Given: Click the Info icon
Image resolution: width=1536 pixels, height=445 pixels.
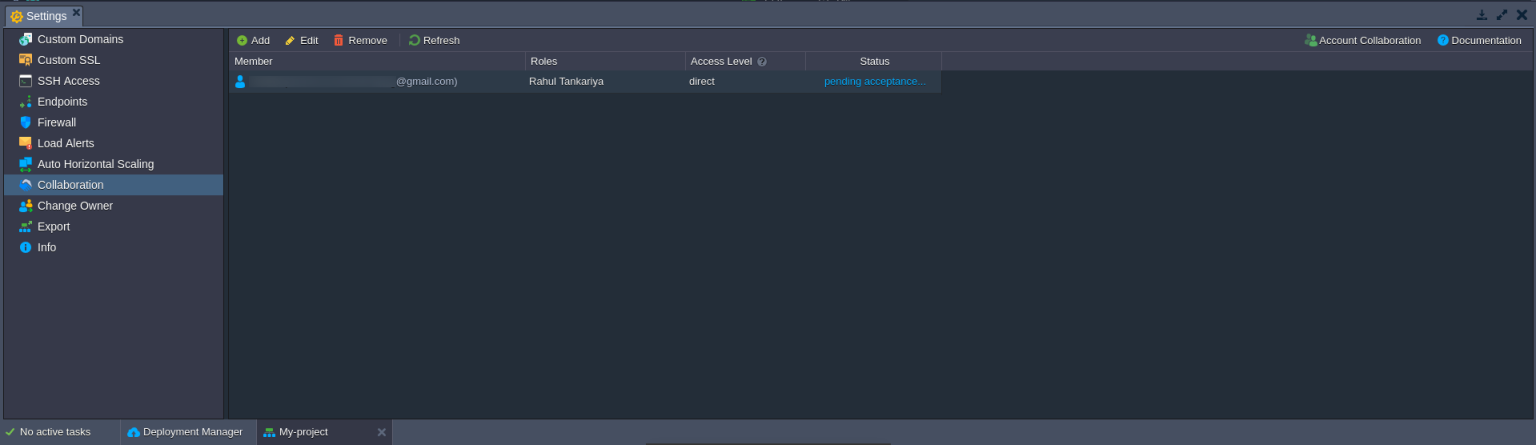Looking at the screenshot, I should click(x=25, y=247).
